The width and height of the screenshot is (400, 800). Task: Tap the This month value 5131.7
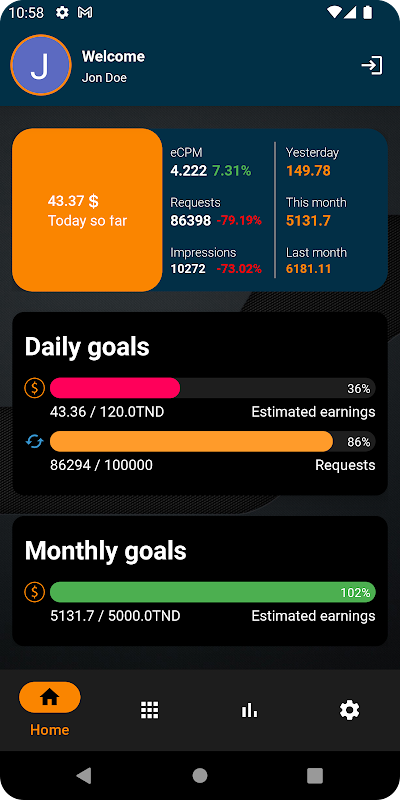(308, 220)
